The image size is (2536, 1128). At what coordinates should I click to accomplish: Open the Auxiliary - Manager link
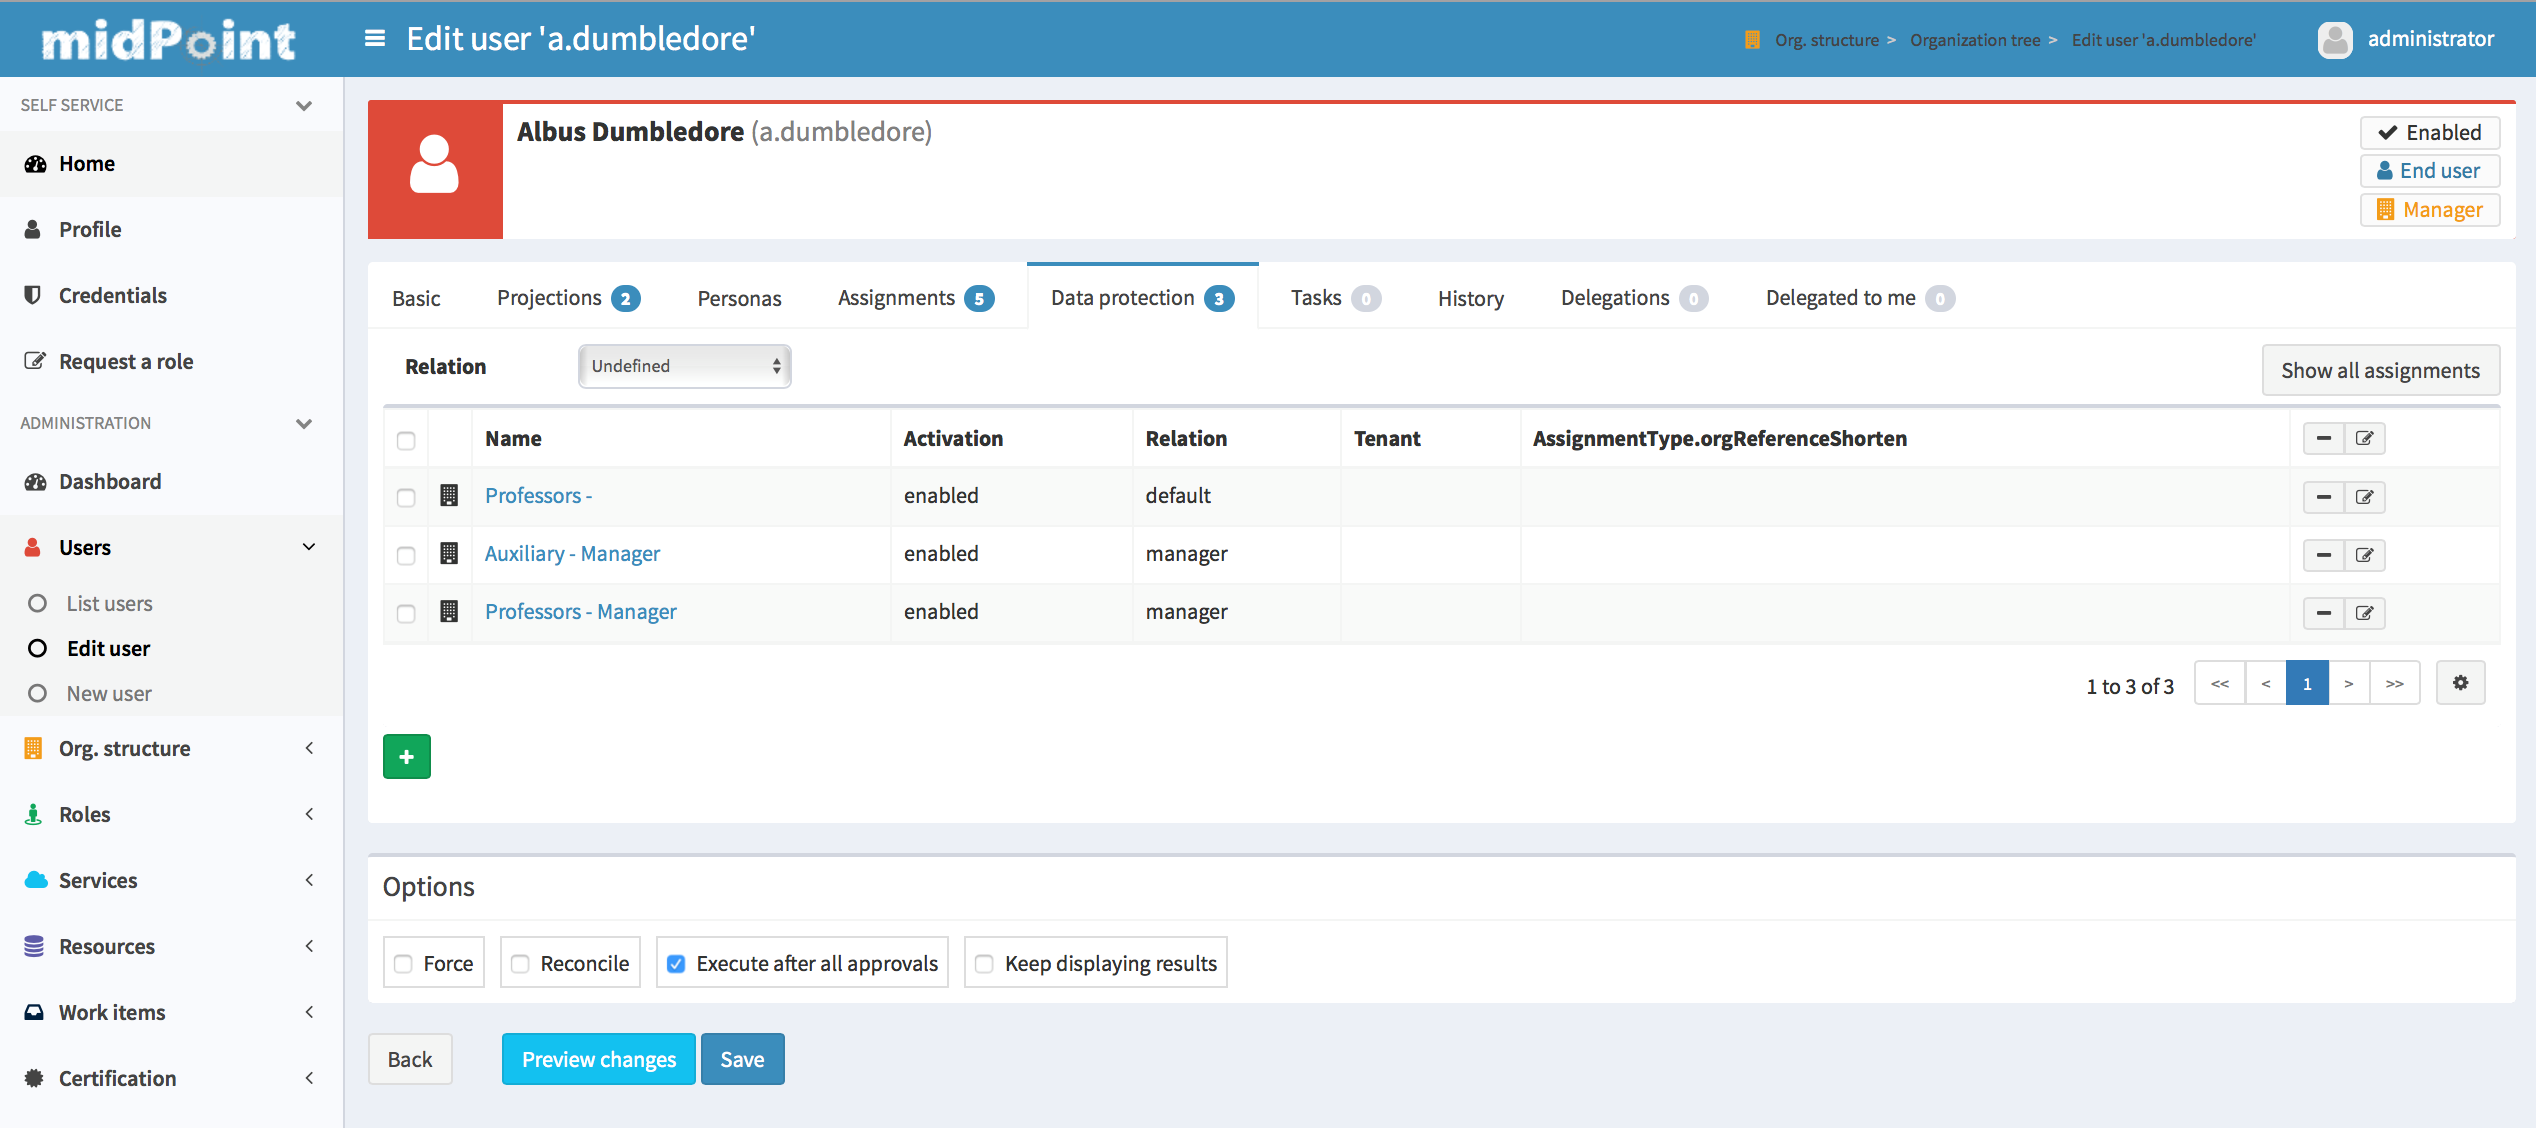tap(573, 553)
